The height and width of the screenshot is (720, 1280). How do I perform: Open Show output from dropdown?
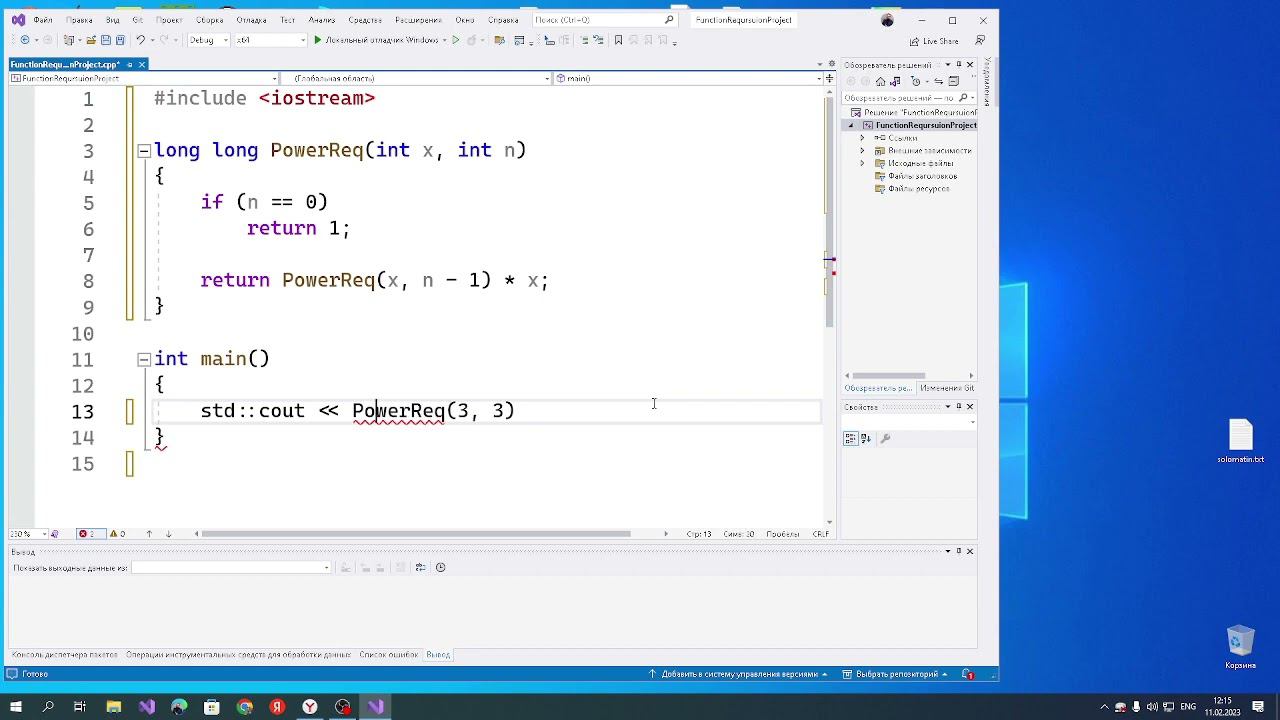(231, 567)
